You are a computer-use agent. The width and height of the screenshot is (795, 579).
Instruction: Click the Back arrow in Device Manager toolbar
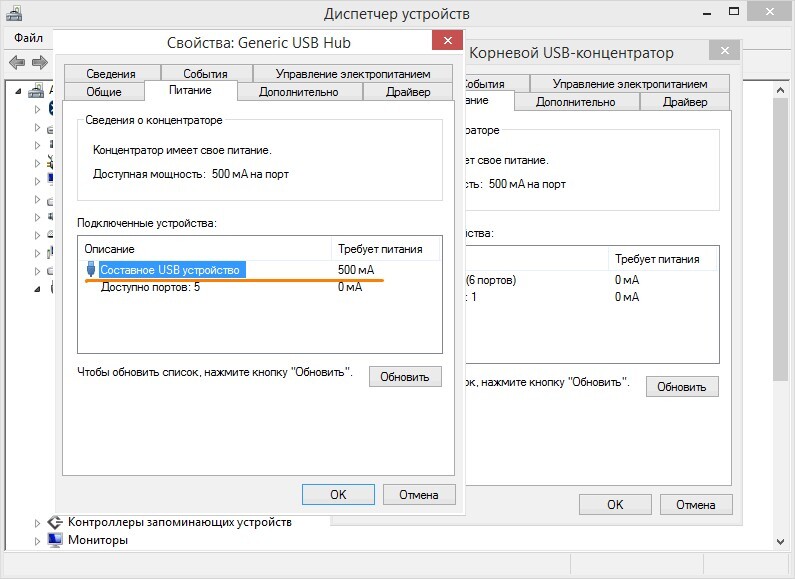tap(17, 63)
